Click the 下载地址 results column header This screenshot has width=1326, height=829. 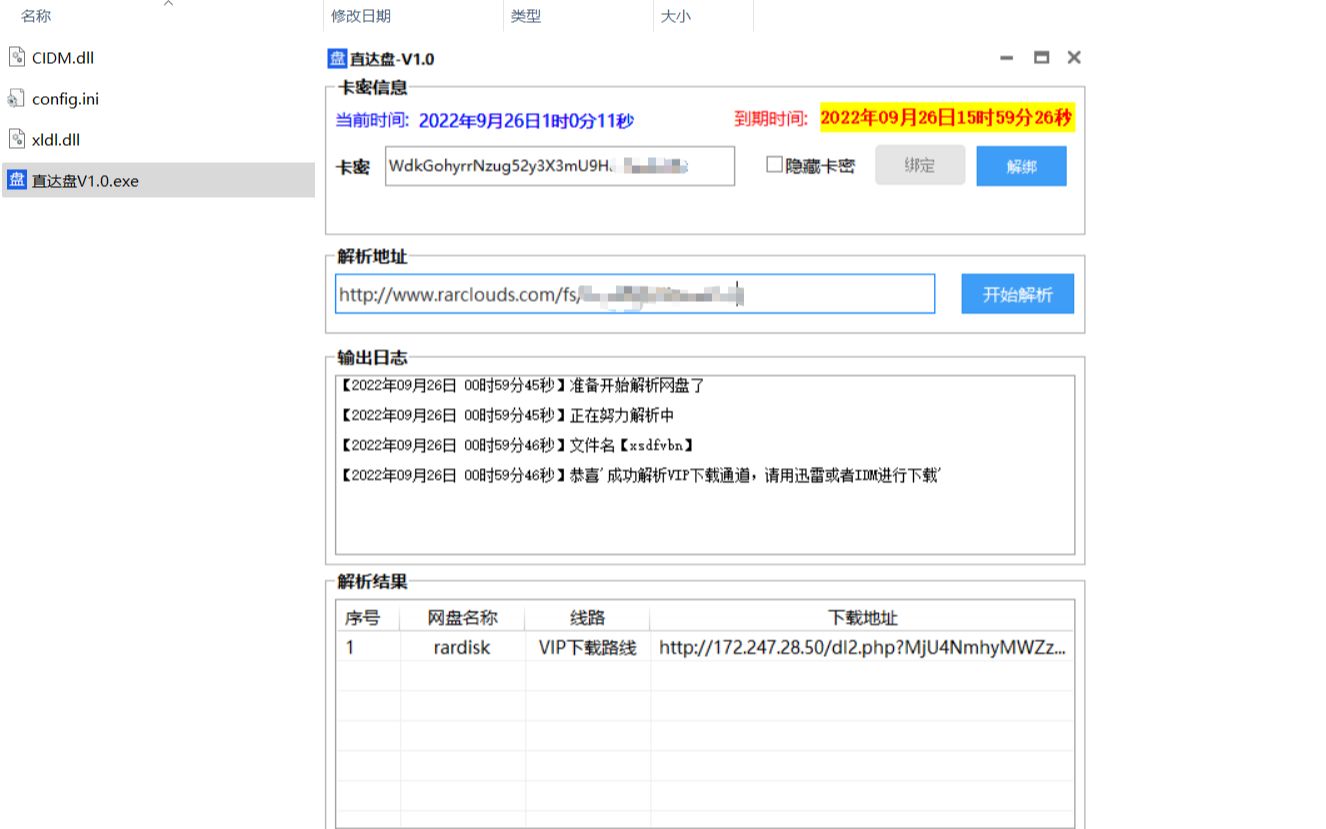(x=862, y=617)
